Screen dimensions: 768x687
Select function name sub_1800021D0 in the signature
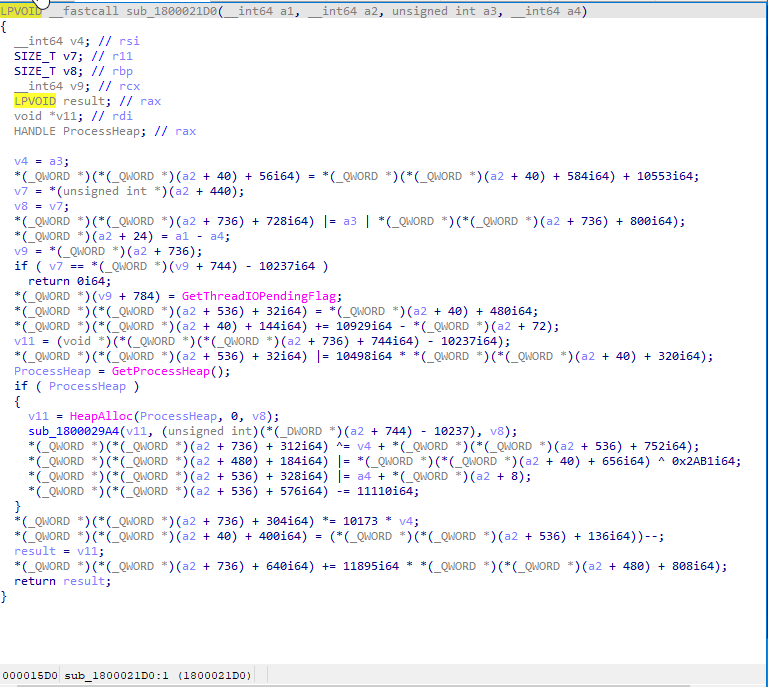[x=171, y=11]
